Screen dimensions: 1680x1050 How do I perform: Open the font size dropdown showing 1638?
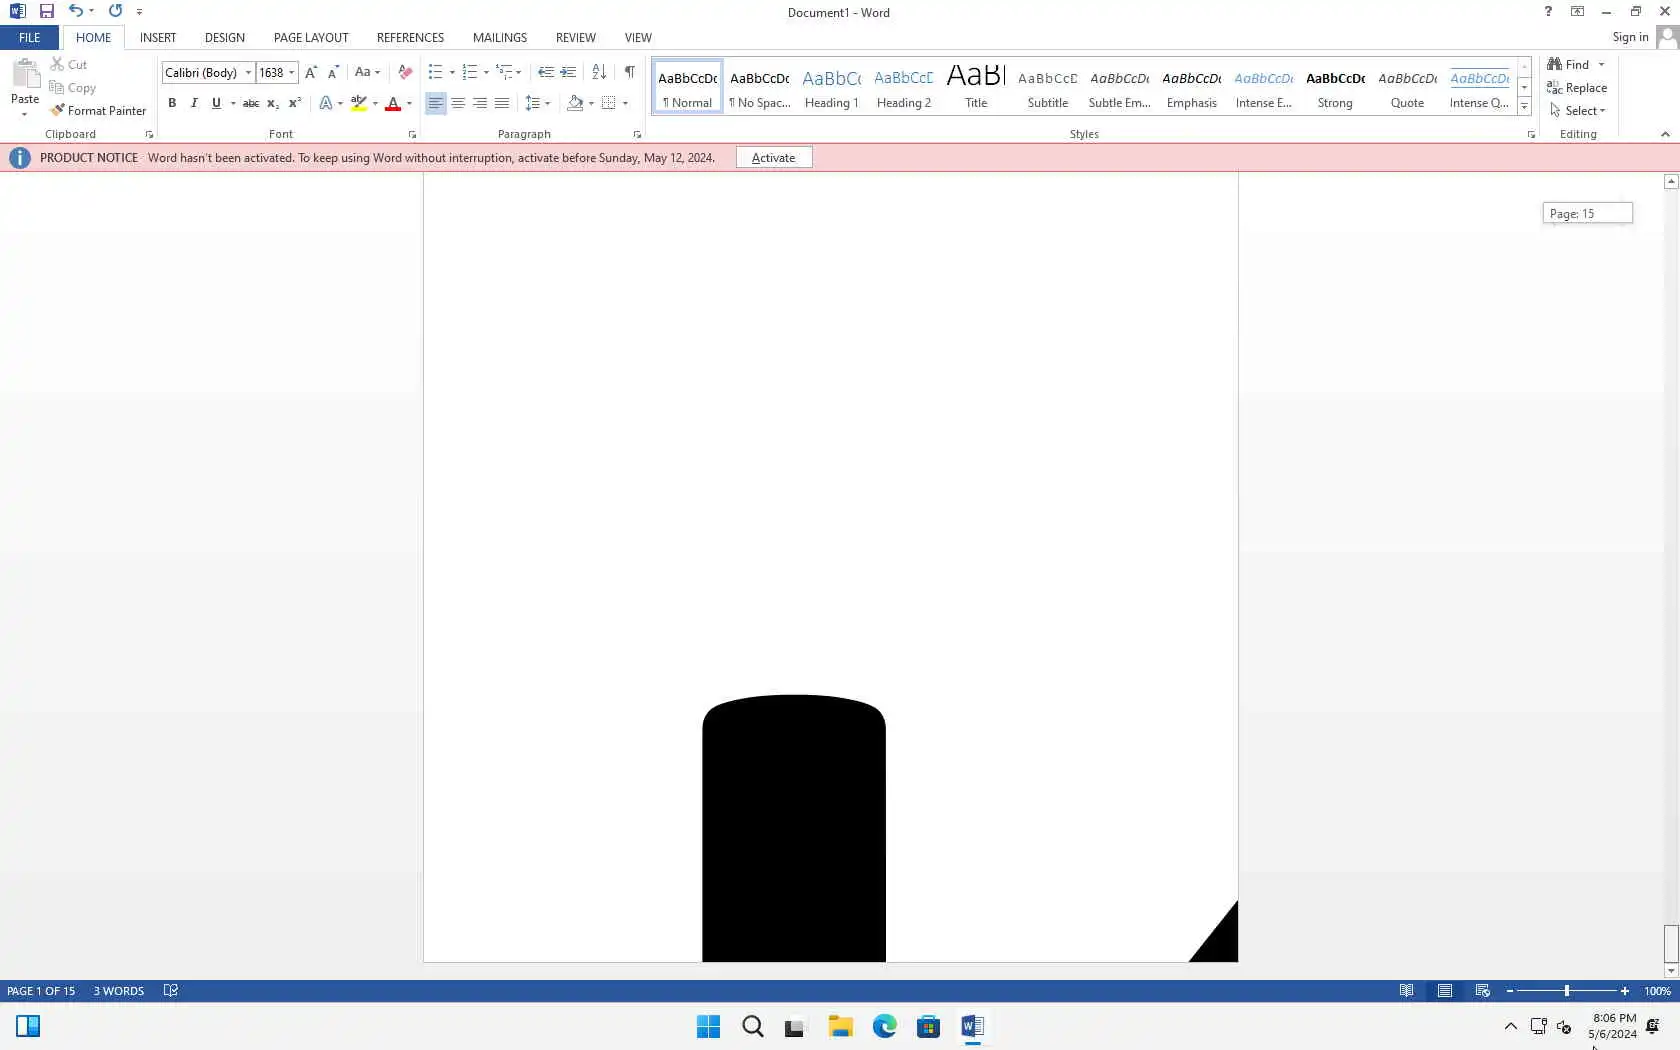pyautogui.click(x=292, y=73)
